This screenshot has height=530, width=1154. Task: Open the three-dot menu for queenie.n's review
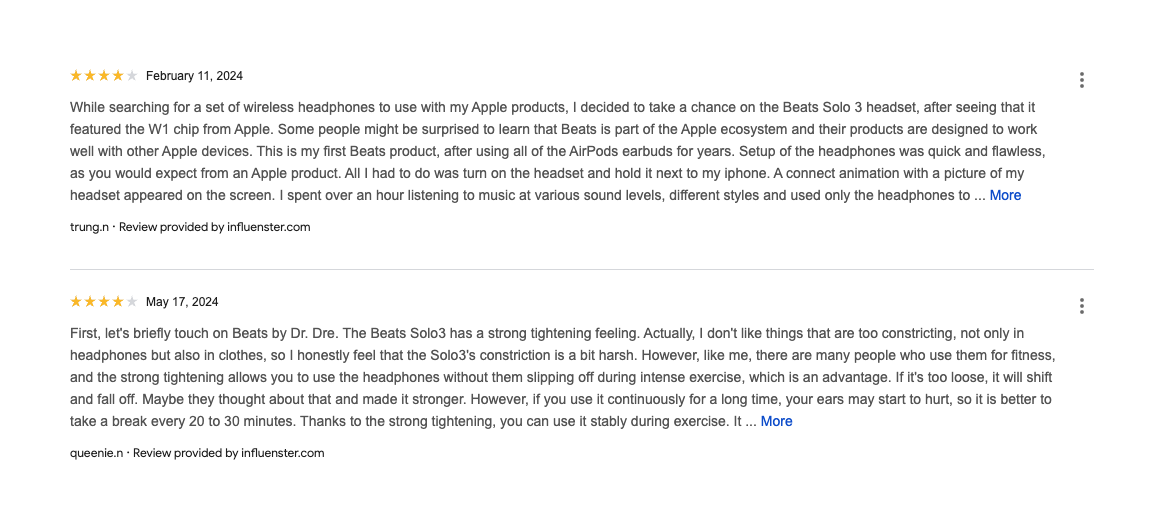pyautogui.click(x=1081, y=306)
